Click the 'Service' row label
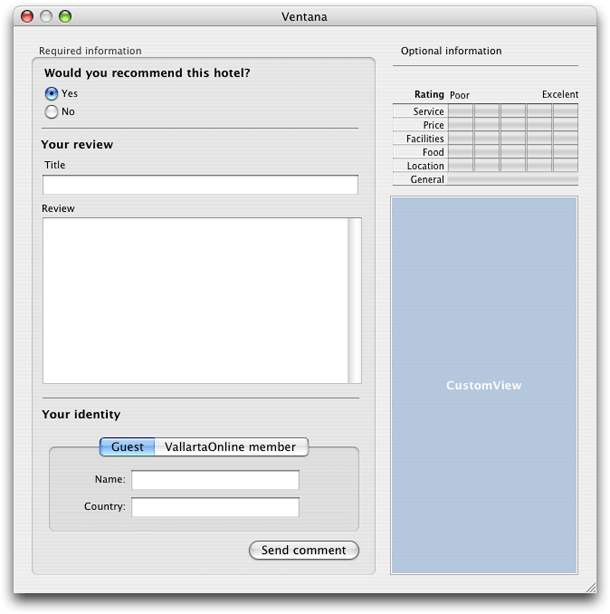Image resolution: width=610 pixels, height=614 pixels. [428, 112]
